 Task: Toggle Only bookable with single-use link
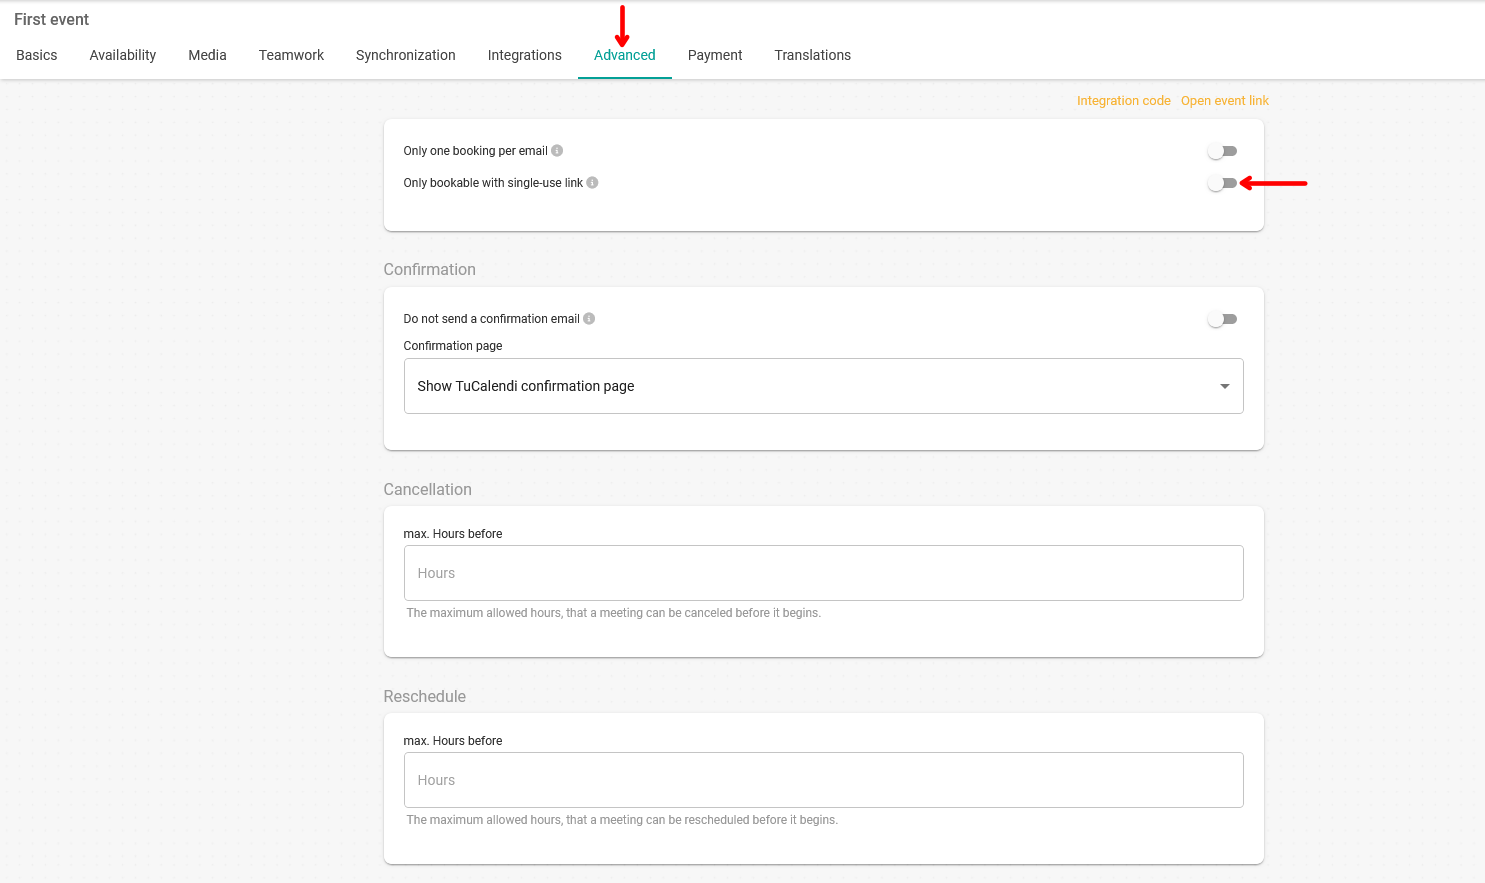1222,183
